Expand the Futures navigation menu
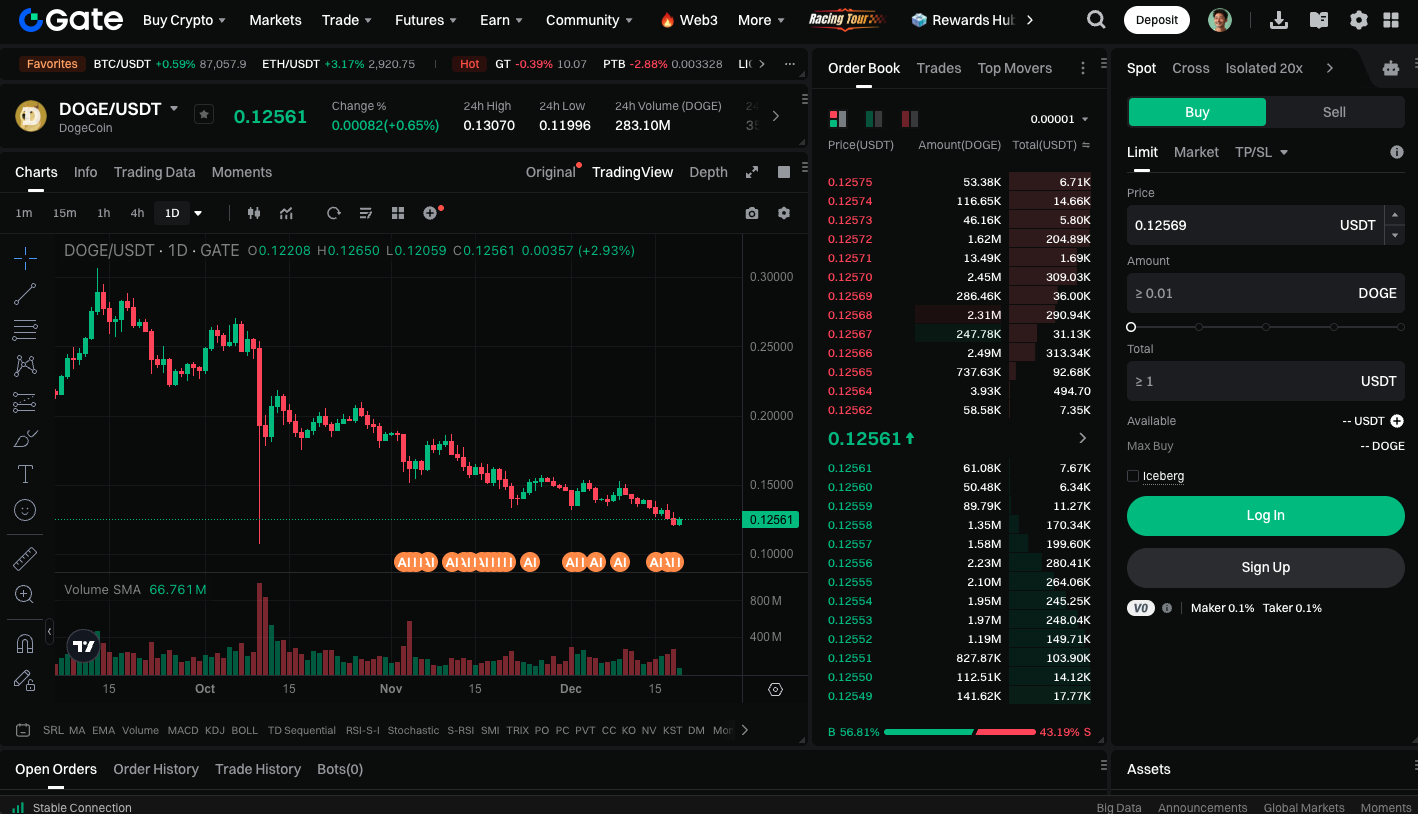The height and width of the screenshot is (814, 1418). point(426,20)
